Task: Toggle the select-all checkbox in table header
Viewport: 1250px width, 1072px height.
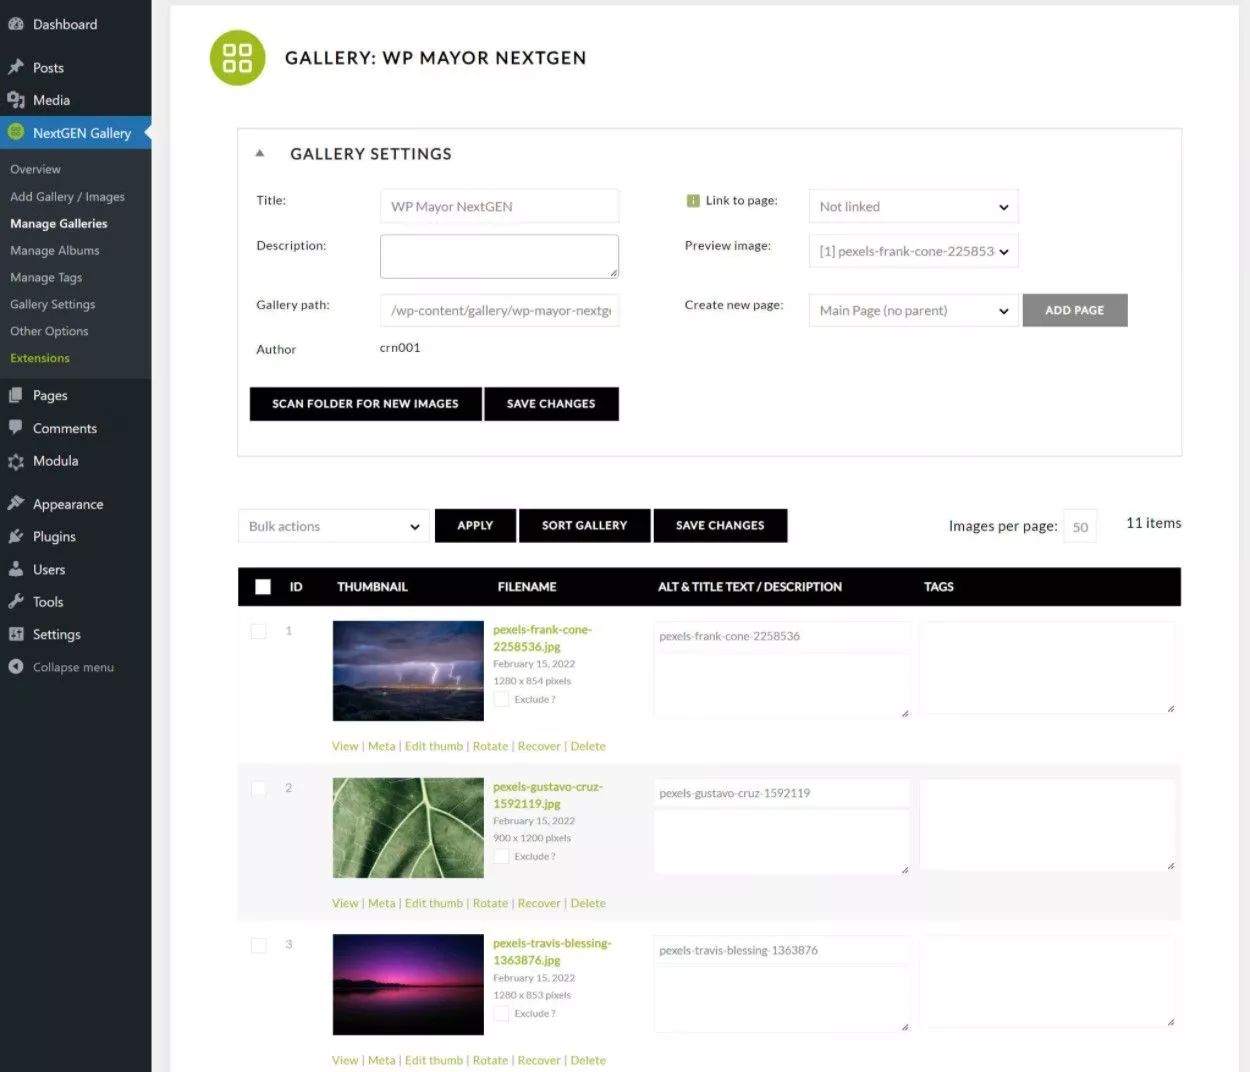Action: (x=263, y=587)
